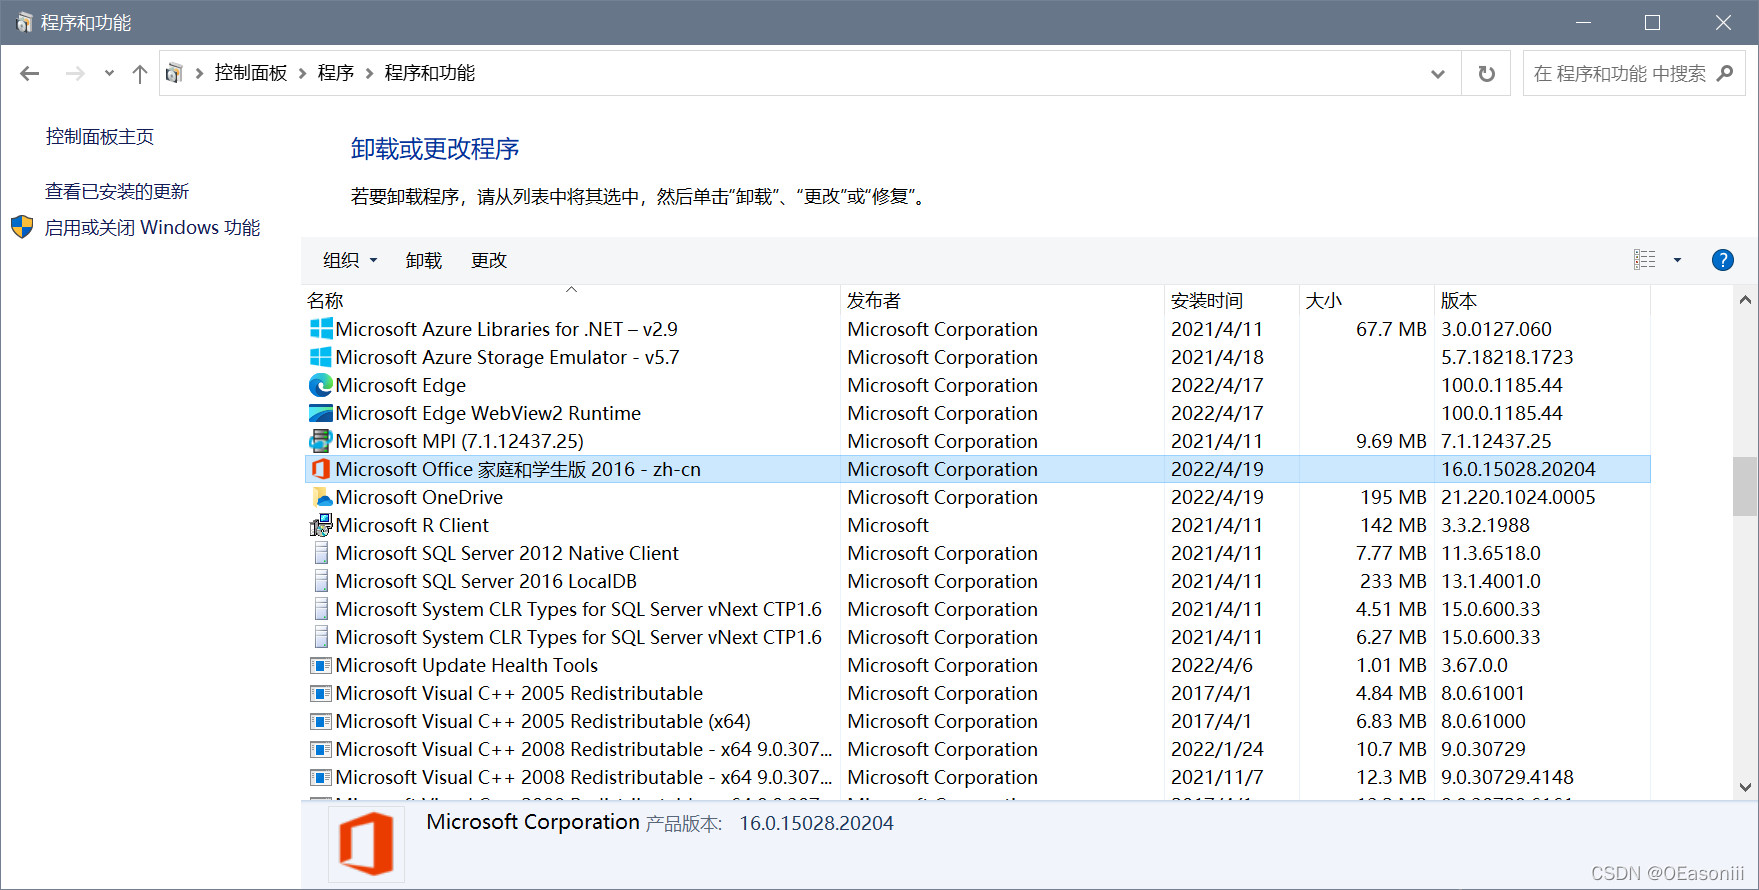Click the SQL Server 2016 LocalDB icon
The height and width of the screenshot is (890, 1759).
point(321,581)
